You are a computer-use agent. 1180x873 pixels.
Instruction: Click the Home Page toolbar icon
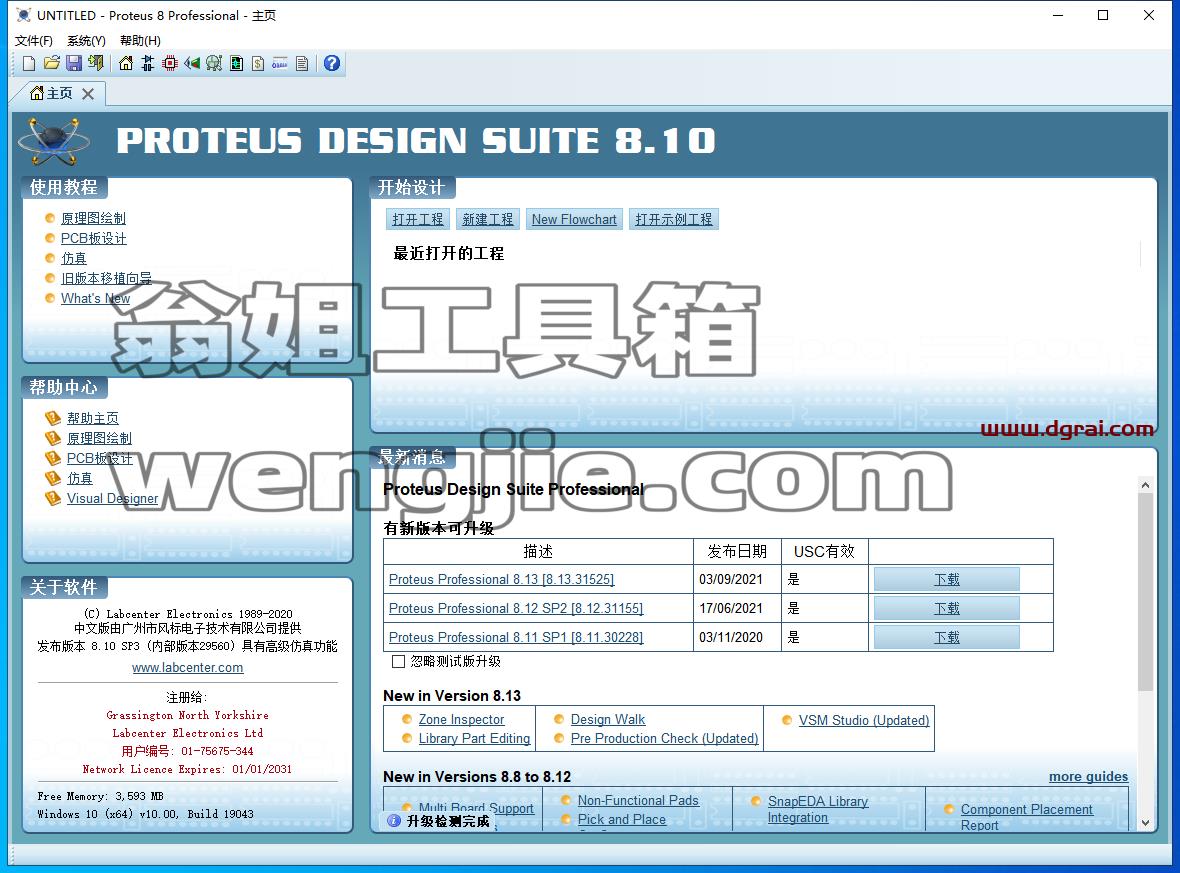126,63
